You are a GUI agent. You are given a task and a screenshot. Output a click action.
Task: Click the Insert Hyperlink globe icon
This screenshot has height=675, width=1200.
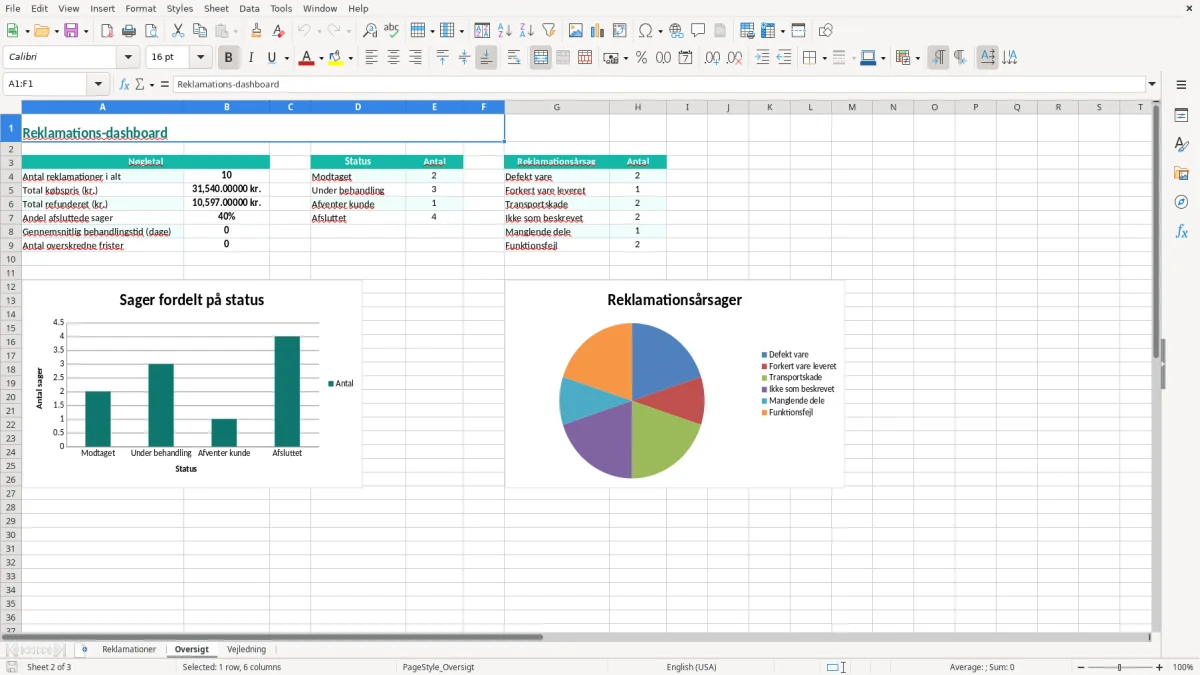[676, 31]
